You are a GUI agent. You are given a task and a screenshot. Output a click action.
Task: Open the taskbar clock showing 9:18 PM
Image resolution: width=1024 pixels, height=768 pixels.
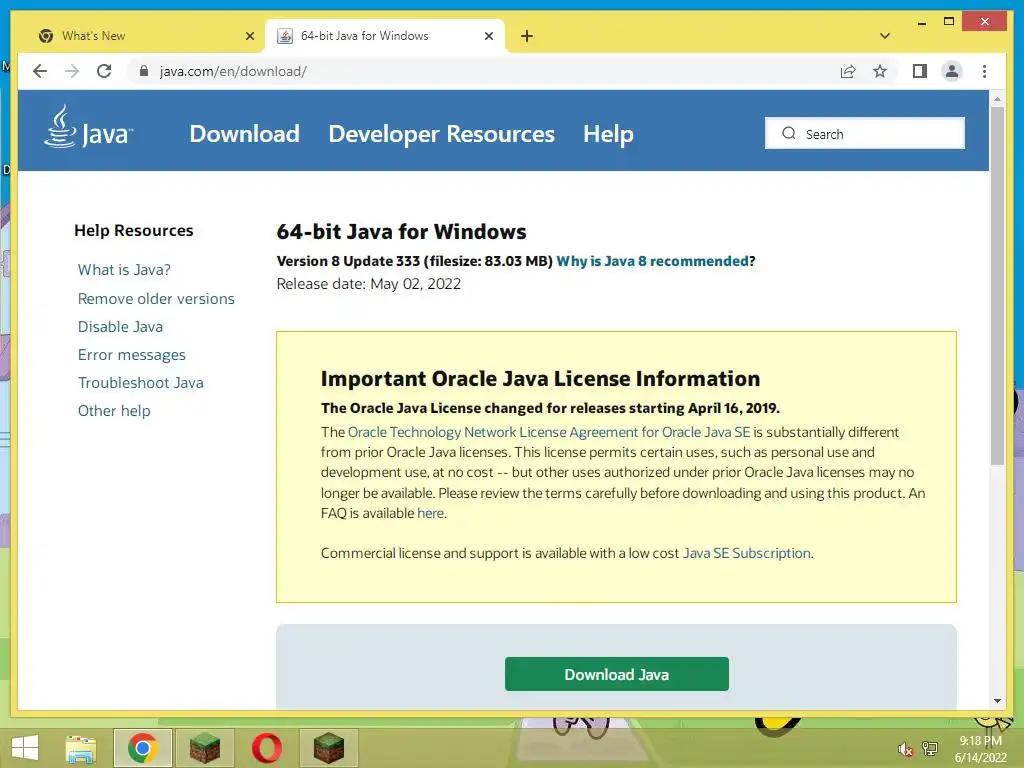tap(980, 749)
